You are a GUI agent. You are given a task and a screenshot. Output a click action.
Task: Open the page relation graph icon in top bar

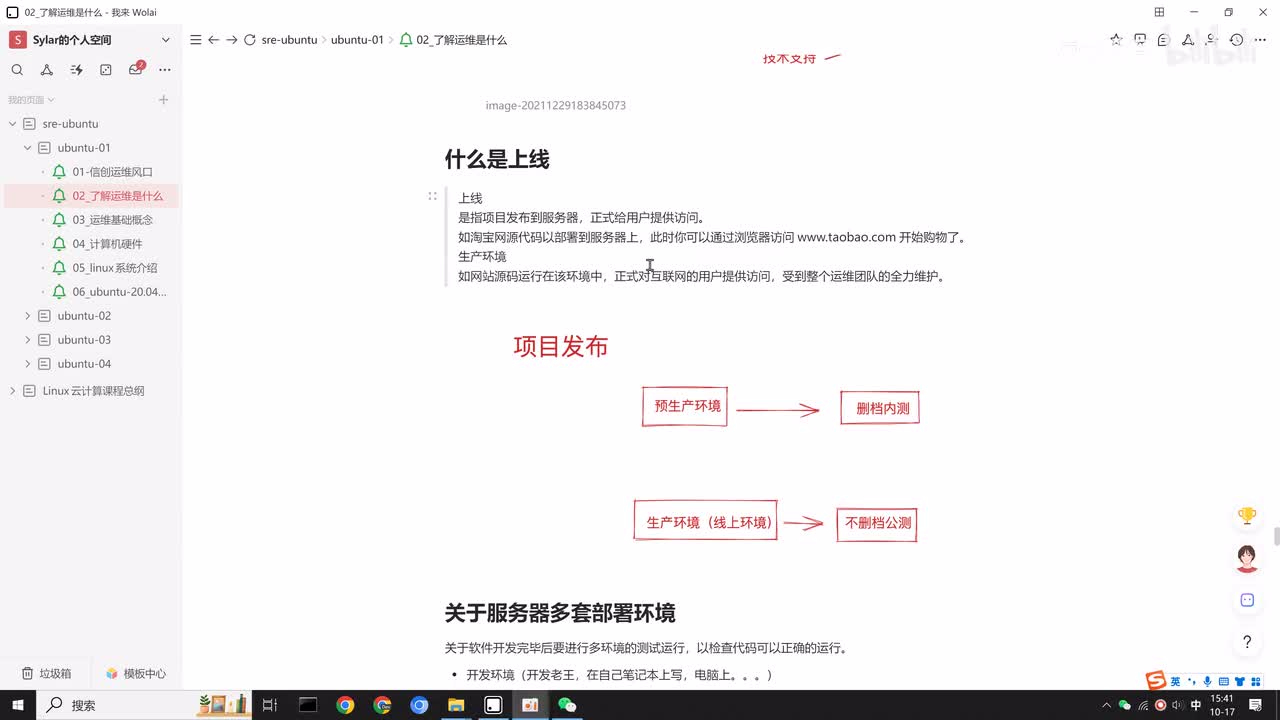1188,40
